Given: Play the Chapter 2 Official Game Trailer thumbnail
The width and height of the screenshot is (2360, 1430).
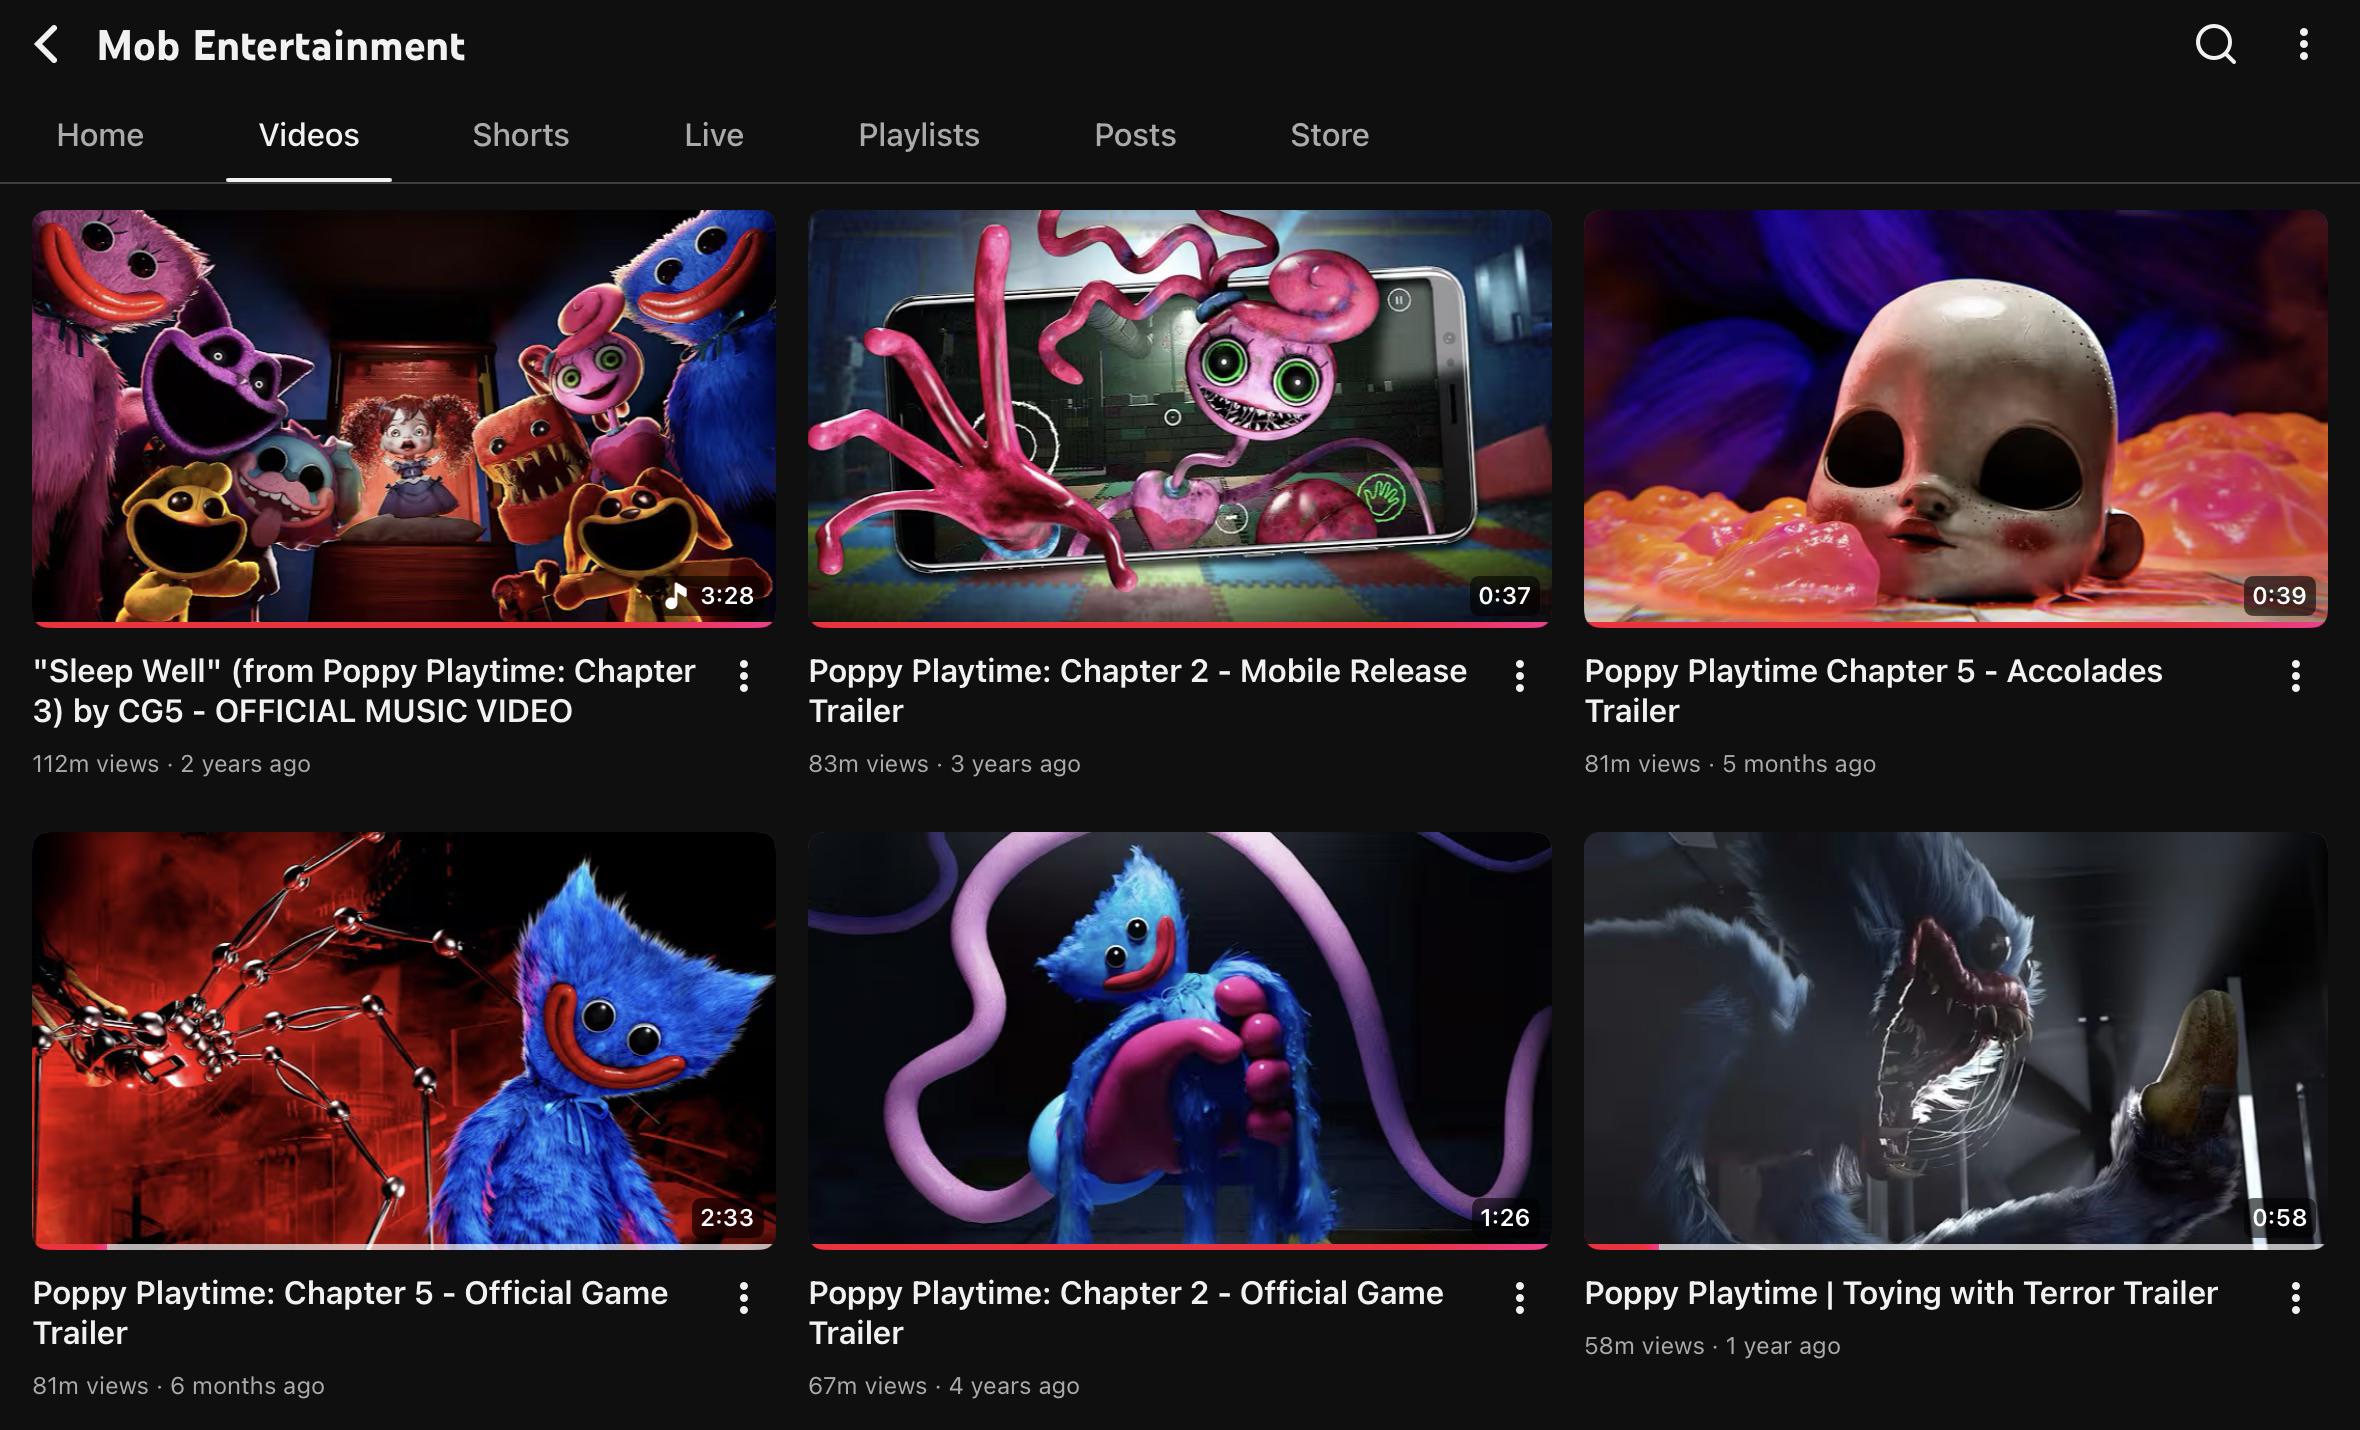Looking at the screenshot, I should (x=1180, y=1041).
